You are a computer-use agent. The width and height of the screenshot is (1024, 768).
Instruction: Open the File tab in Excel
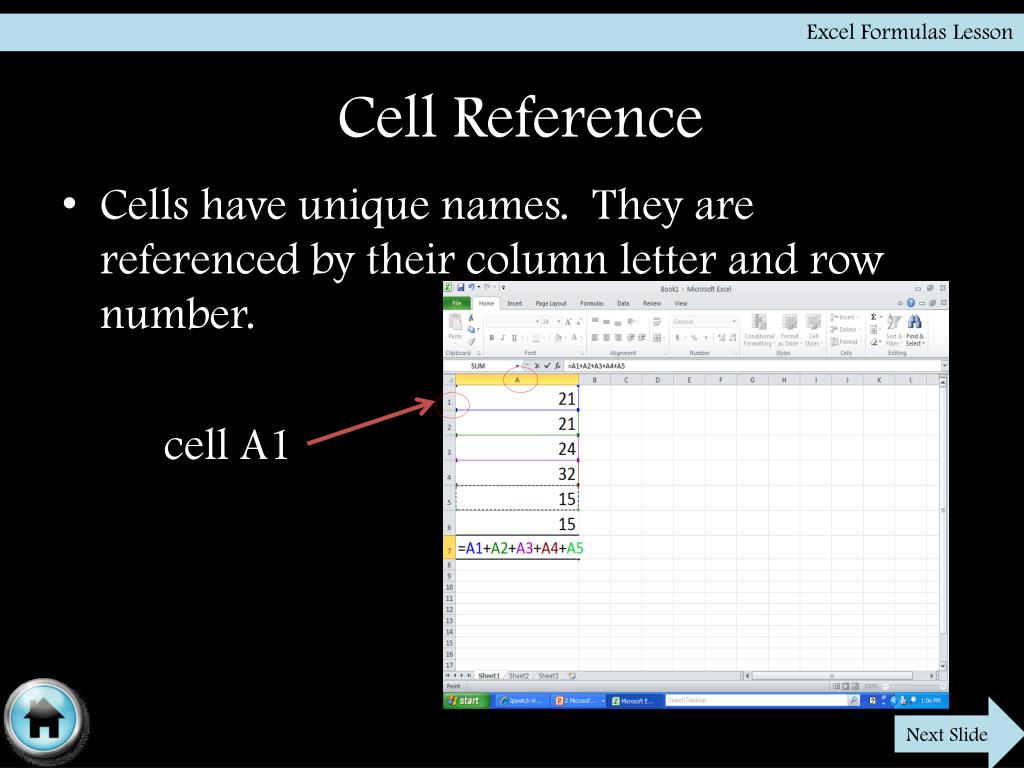pyautogui.click(x=457, y=303)
